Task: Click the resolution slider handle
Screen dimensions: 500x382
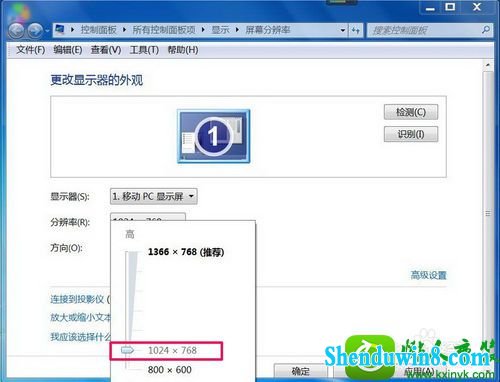Action: (x=127, y=350)
